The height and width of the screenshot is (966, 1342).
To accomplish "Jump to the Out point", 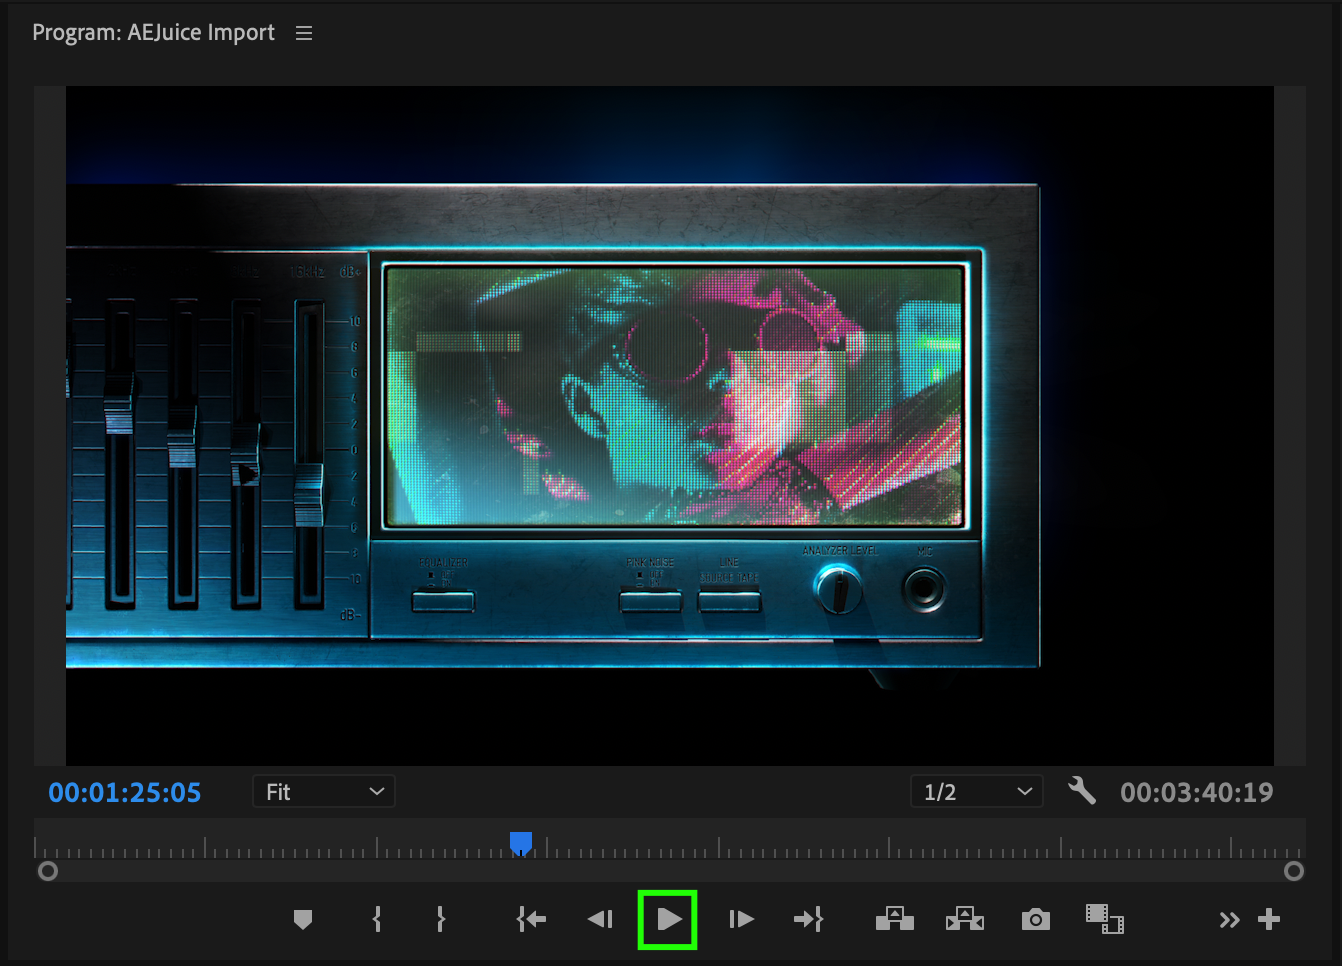I will coord(808,919).
